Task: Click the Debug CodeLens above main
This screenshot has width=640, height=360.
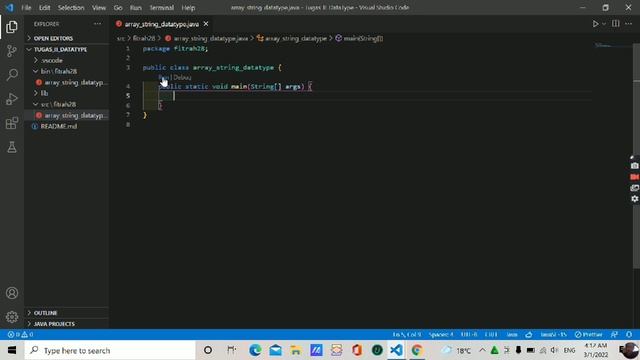Action: pos(182,77)
